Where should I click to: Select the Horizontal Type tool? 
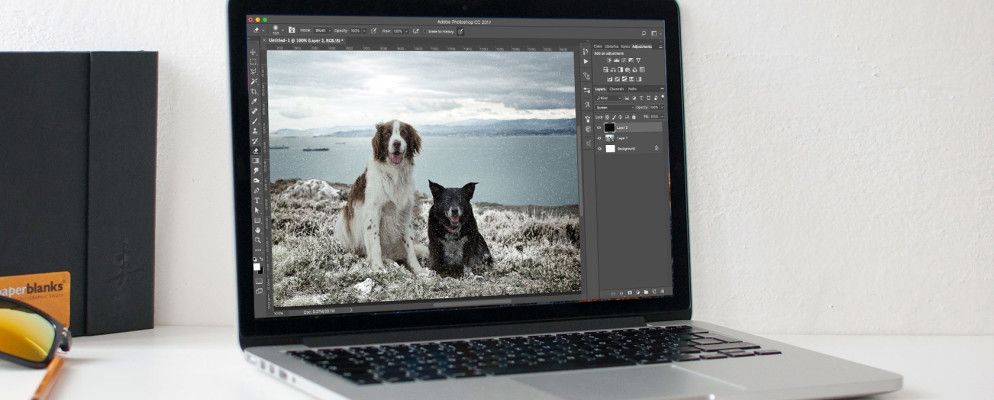tap(255, 200)
